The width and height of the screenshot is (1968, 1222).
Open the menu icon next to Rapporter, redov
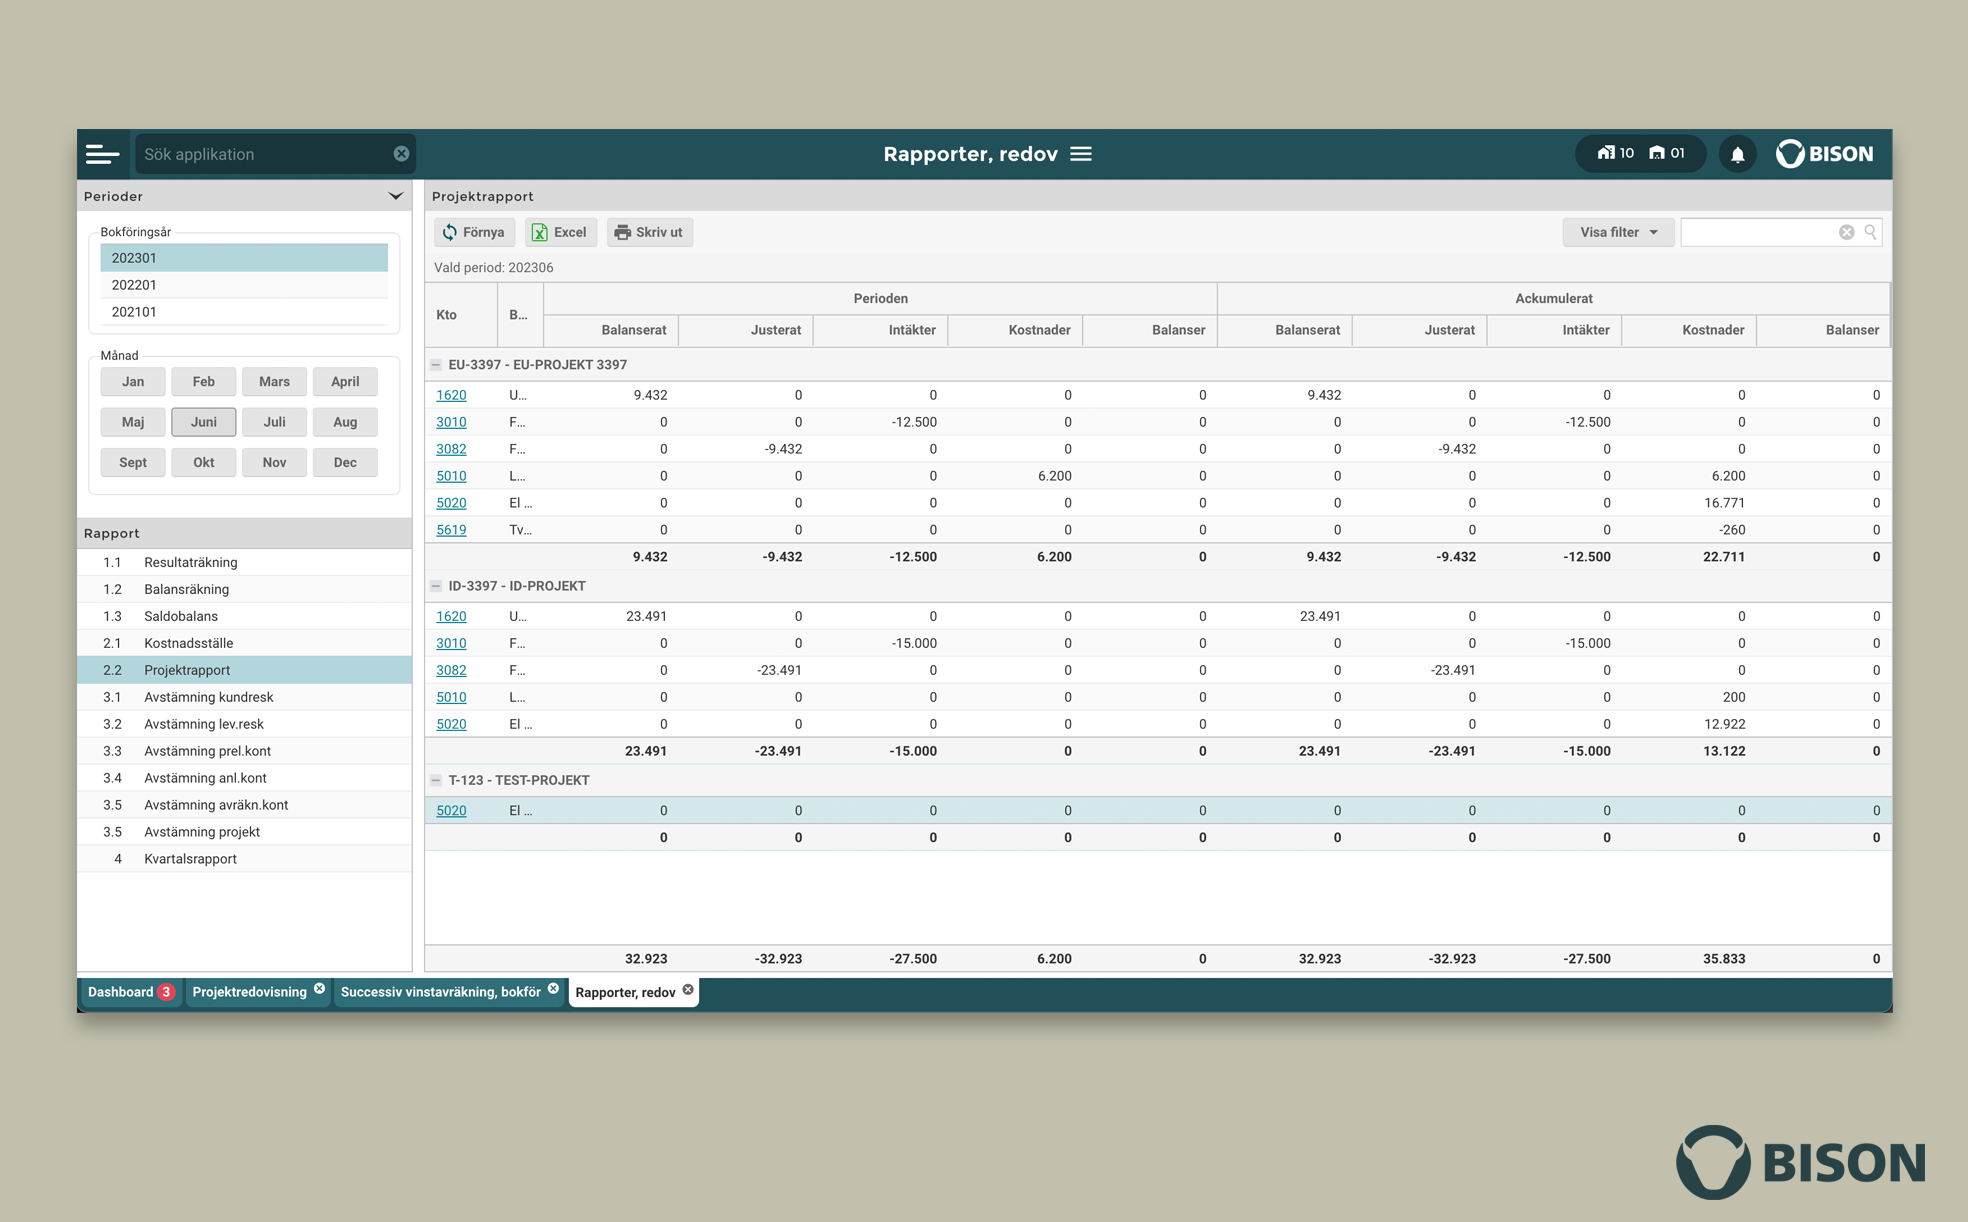point(1081,154)
